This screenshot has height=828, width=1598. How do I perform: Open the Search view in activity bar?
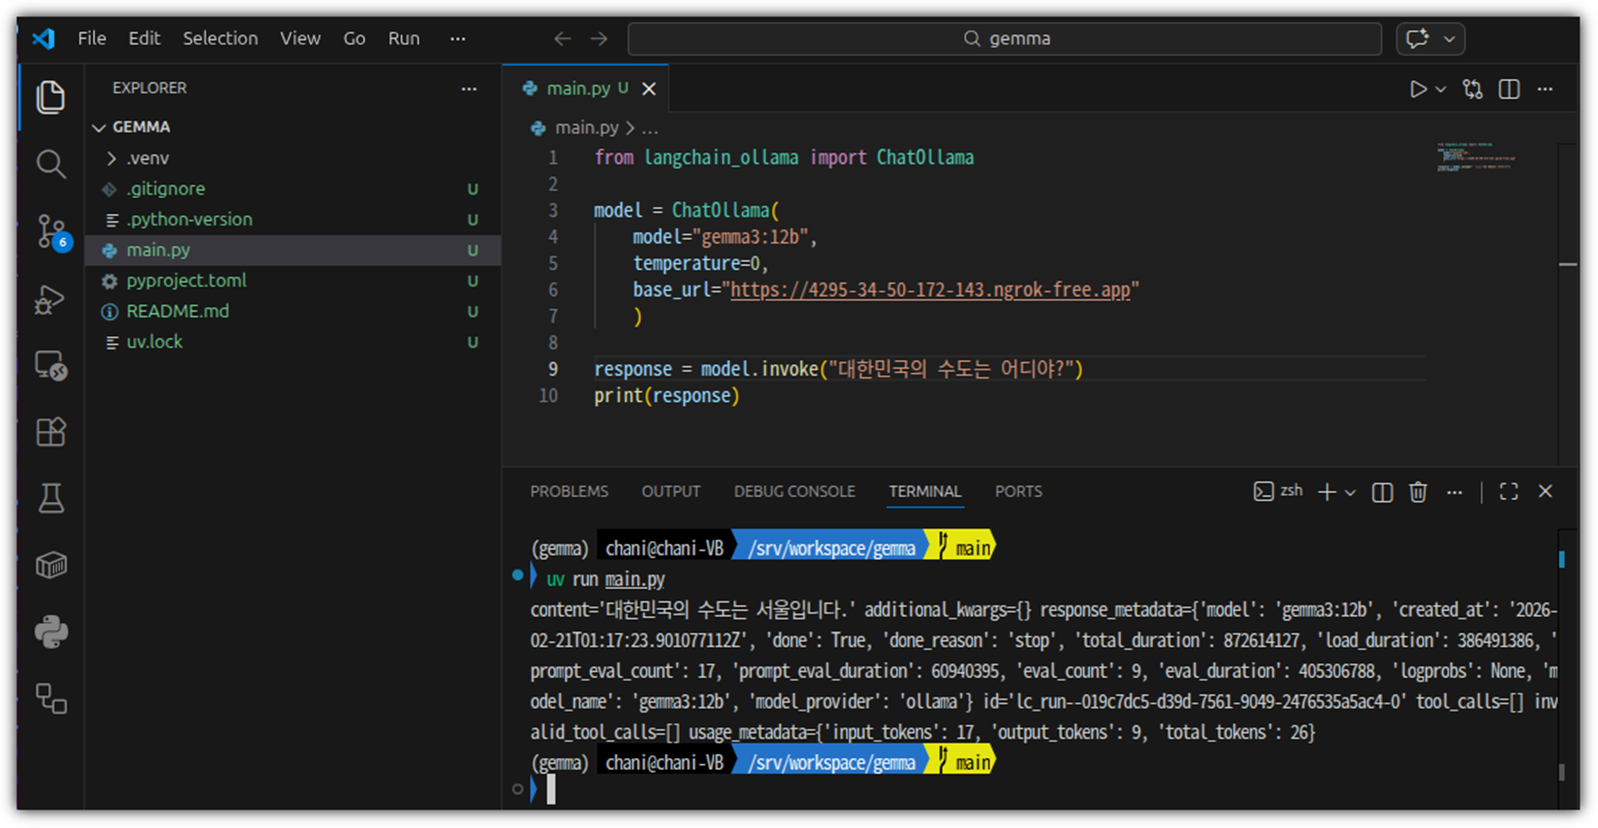[51, 164]
